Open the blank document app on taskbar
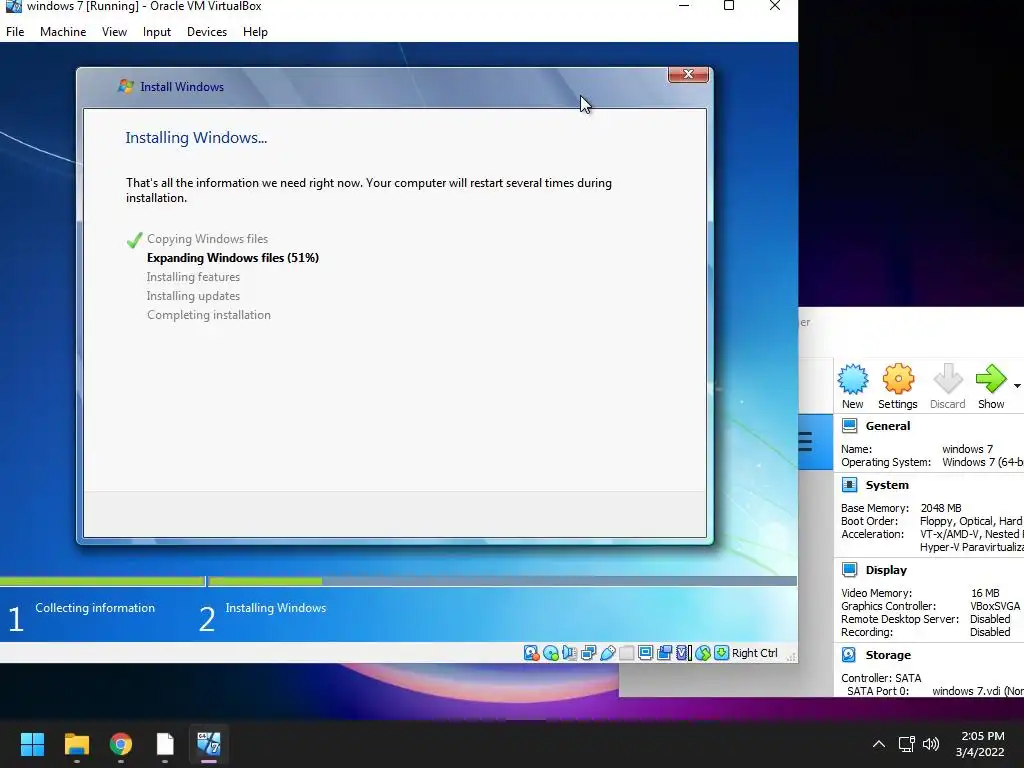 tap(165, 744)
